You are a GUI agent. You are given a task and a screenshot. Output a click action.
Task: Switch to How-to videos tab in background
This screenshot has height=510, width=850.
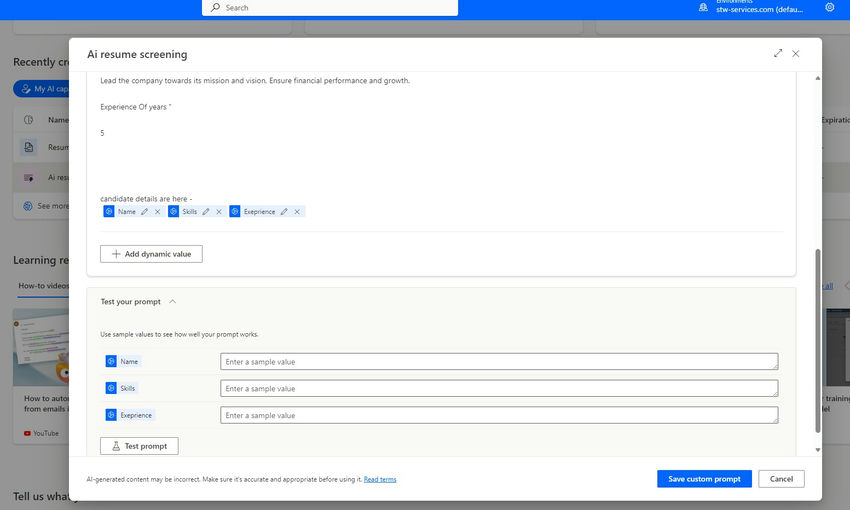pos(43,286)
